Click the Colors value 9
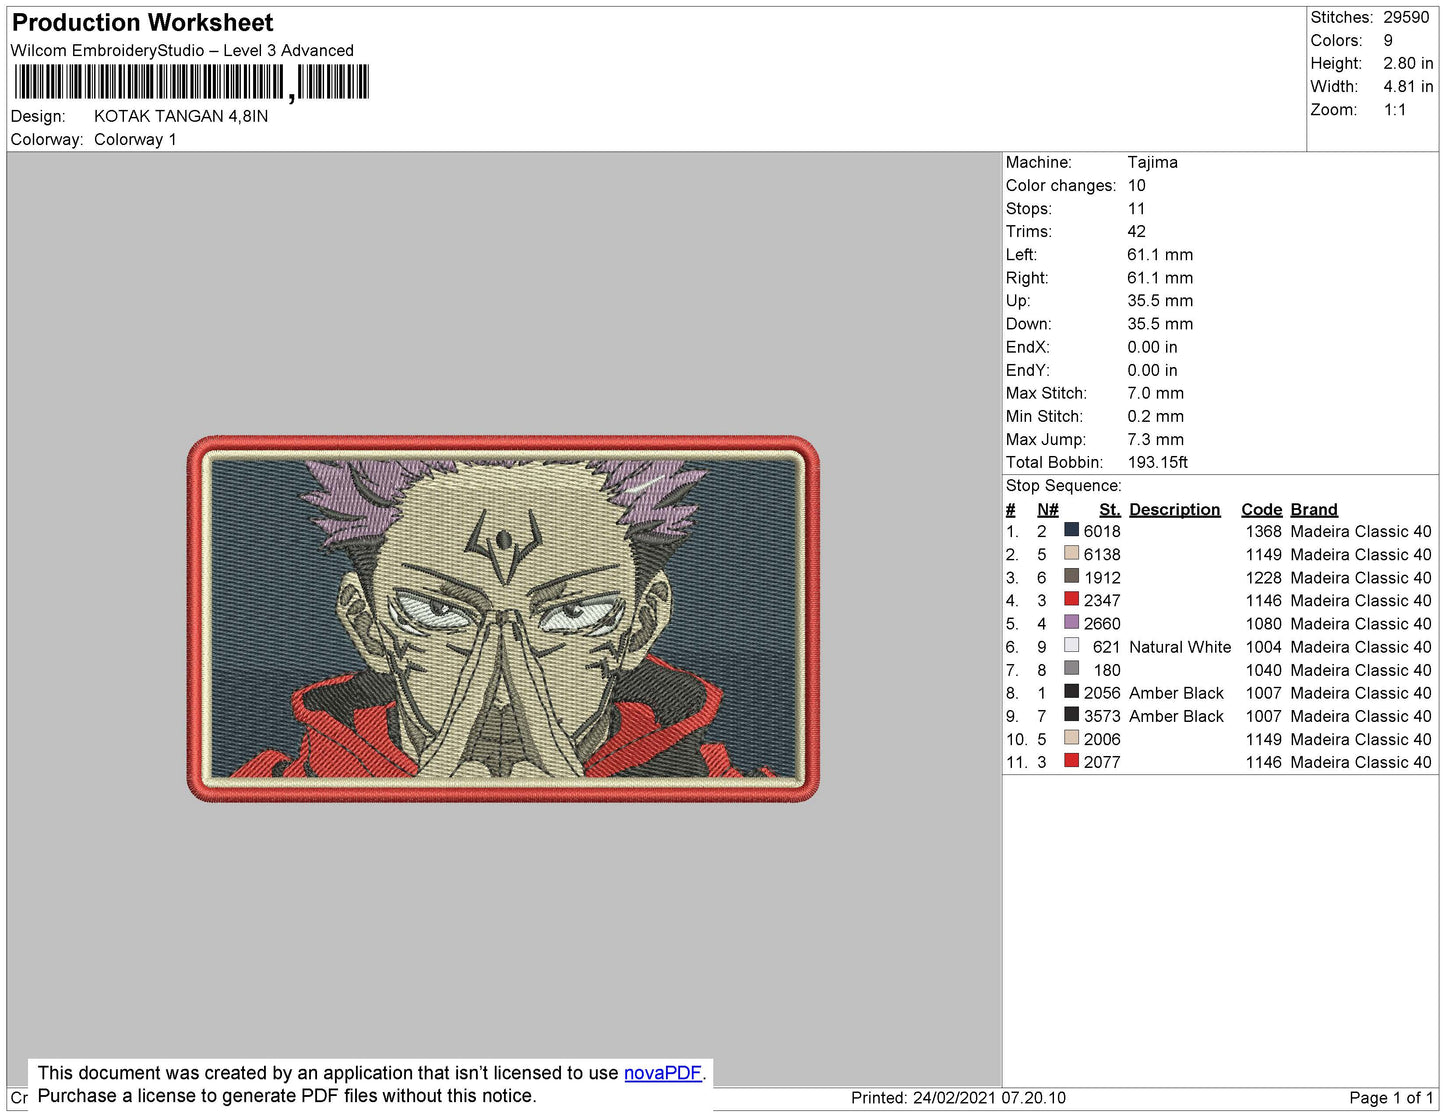Viewport: 1445px width, 1117px height. click(x=1388, y=41)
